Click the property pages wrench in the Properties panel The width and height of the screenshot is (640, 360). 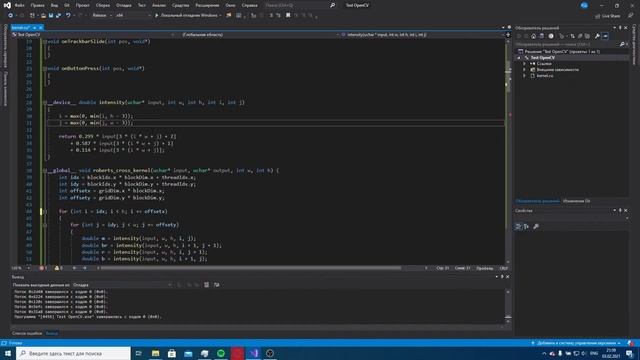point(536,227)
